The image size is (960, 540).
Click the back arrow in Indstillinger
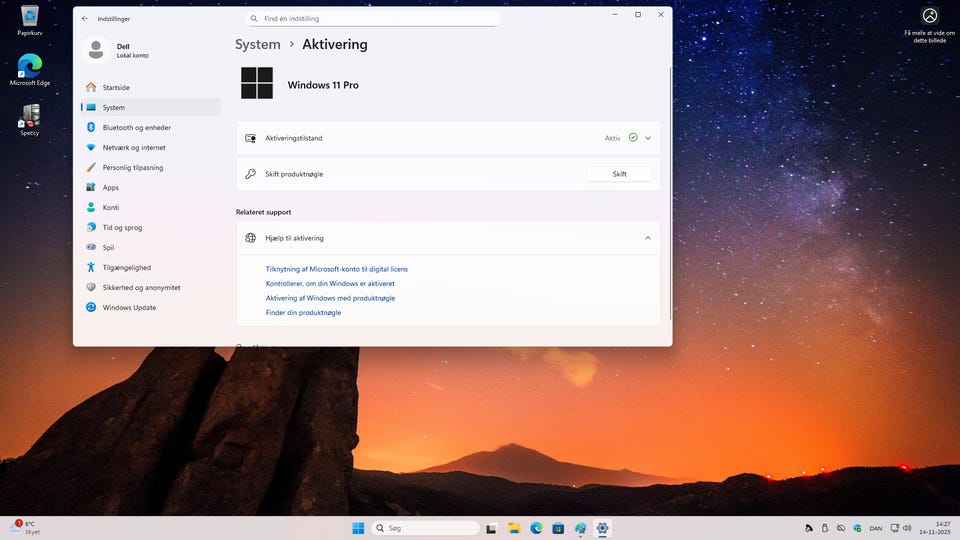point(85,19)
